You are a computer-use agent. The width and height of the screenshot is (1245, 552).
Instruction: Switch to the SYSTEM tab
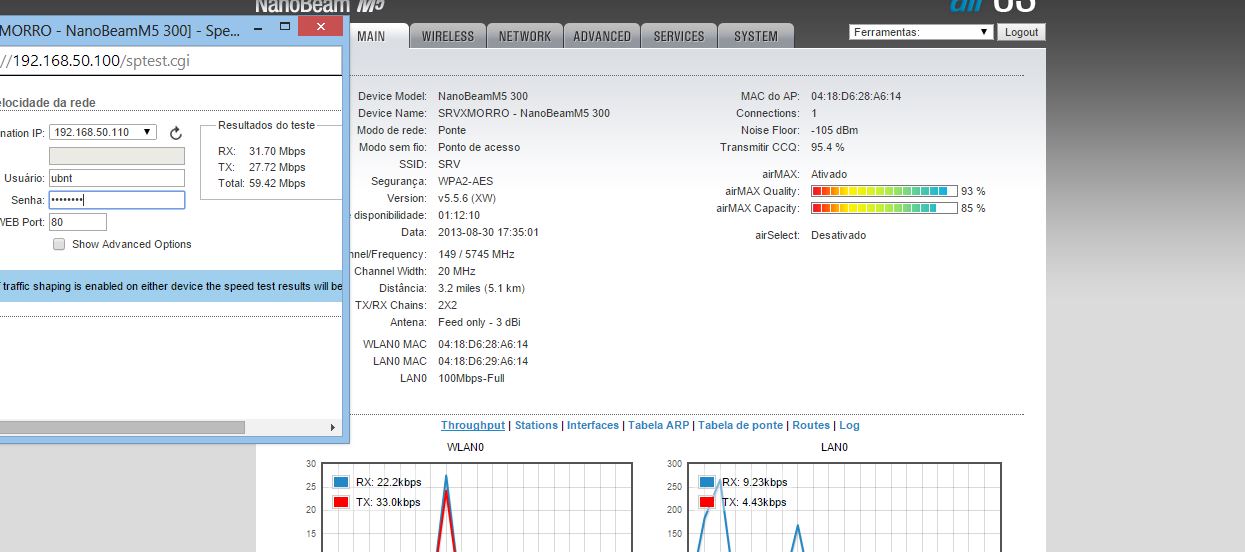click(x=756, y=36)
